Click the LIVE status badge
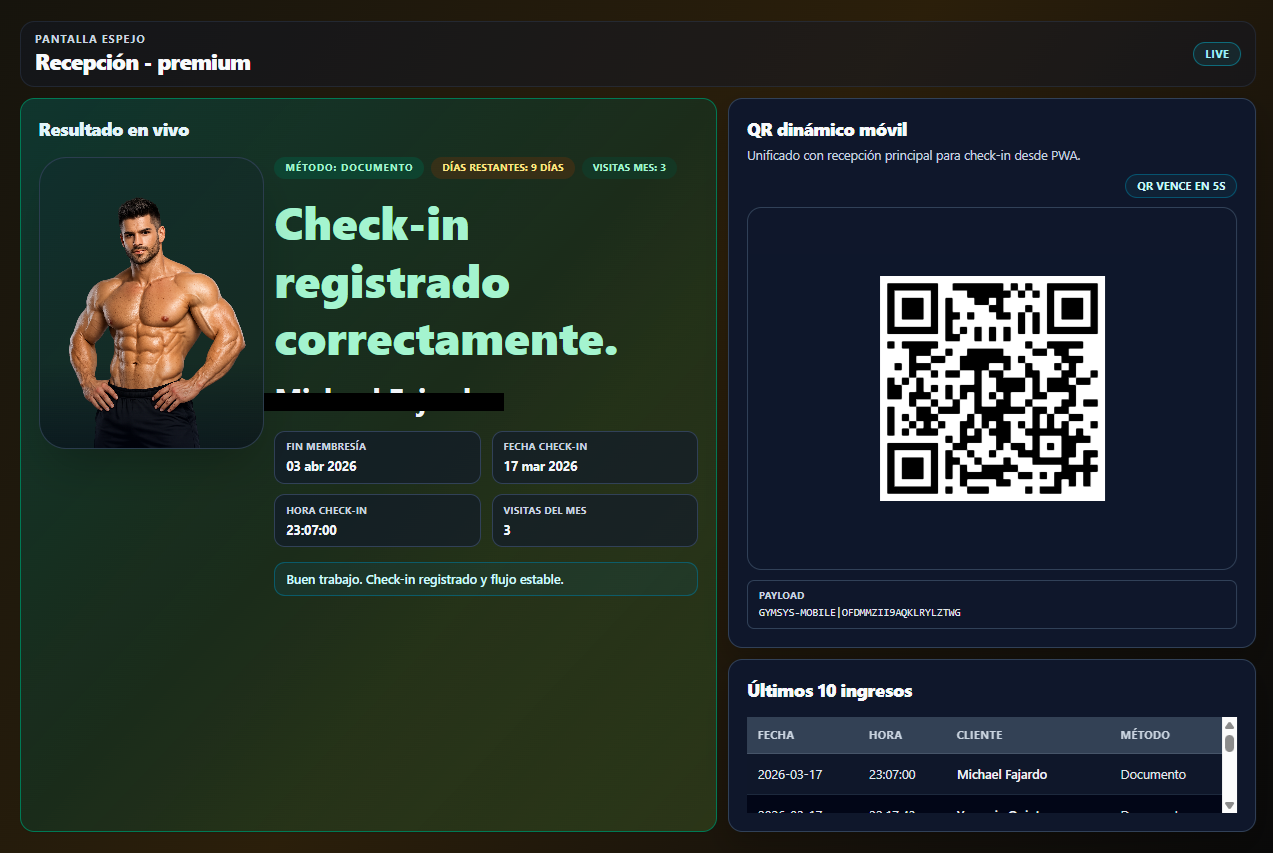Image resolution: width=1273 pixels, height=853 pixels. click(1217, 54)
